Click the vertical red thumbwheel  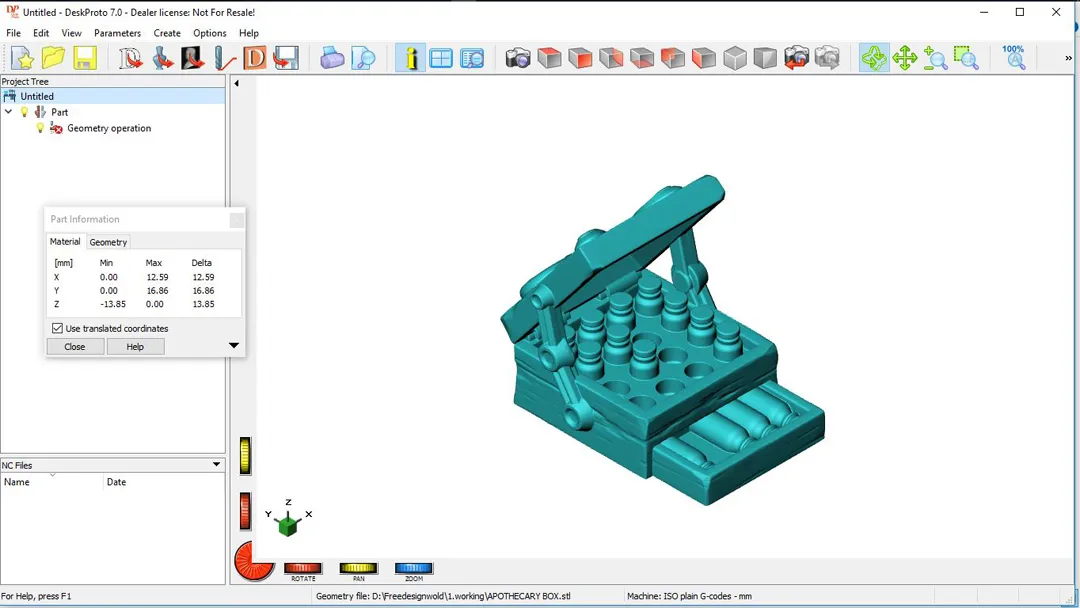(245, 512)
